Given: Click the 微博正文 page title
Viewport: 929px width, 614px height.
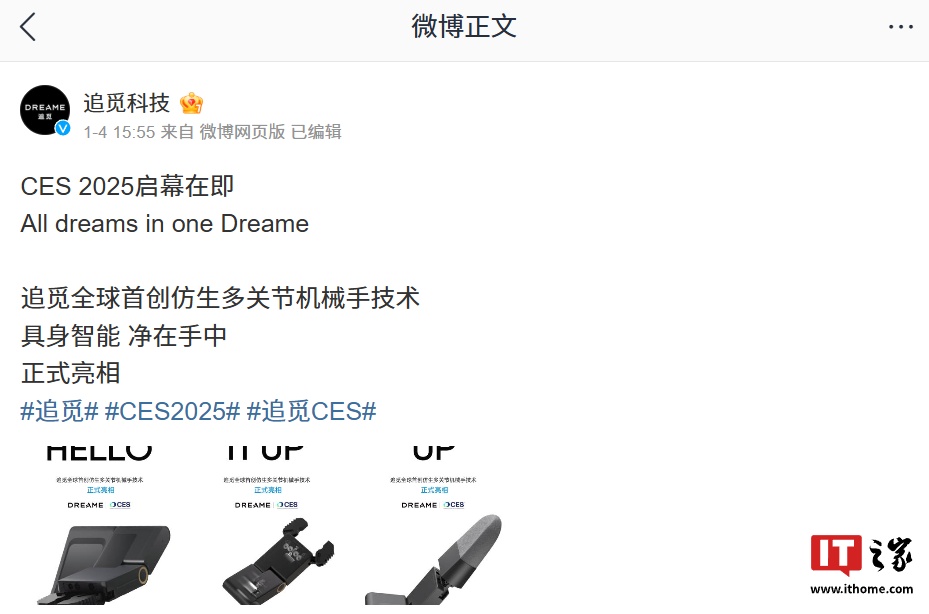Looking at the screenshot, I should (x=464, y=27).
